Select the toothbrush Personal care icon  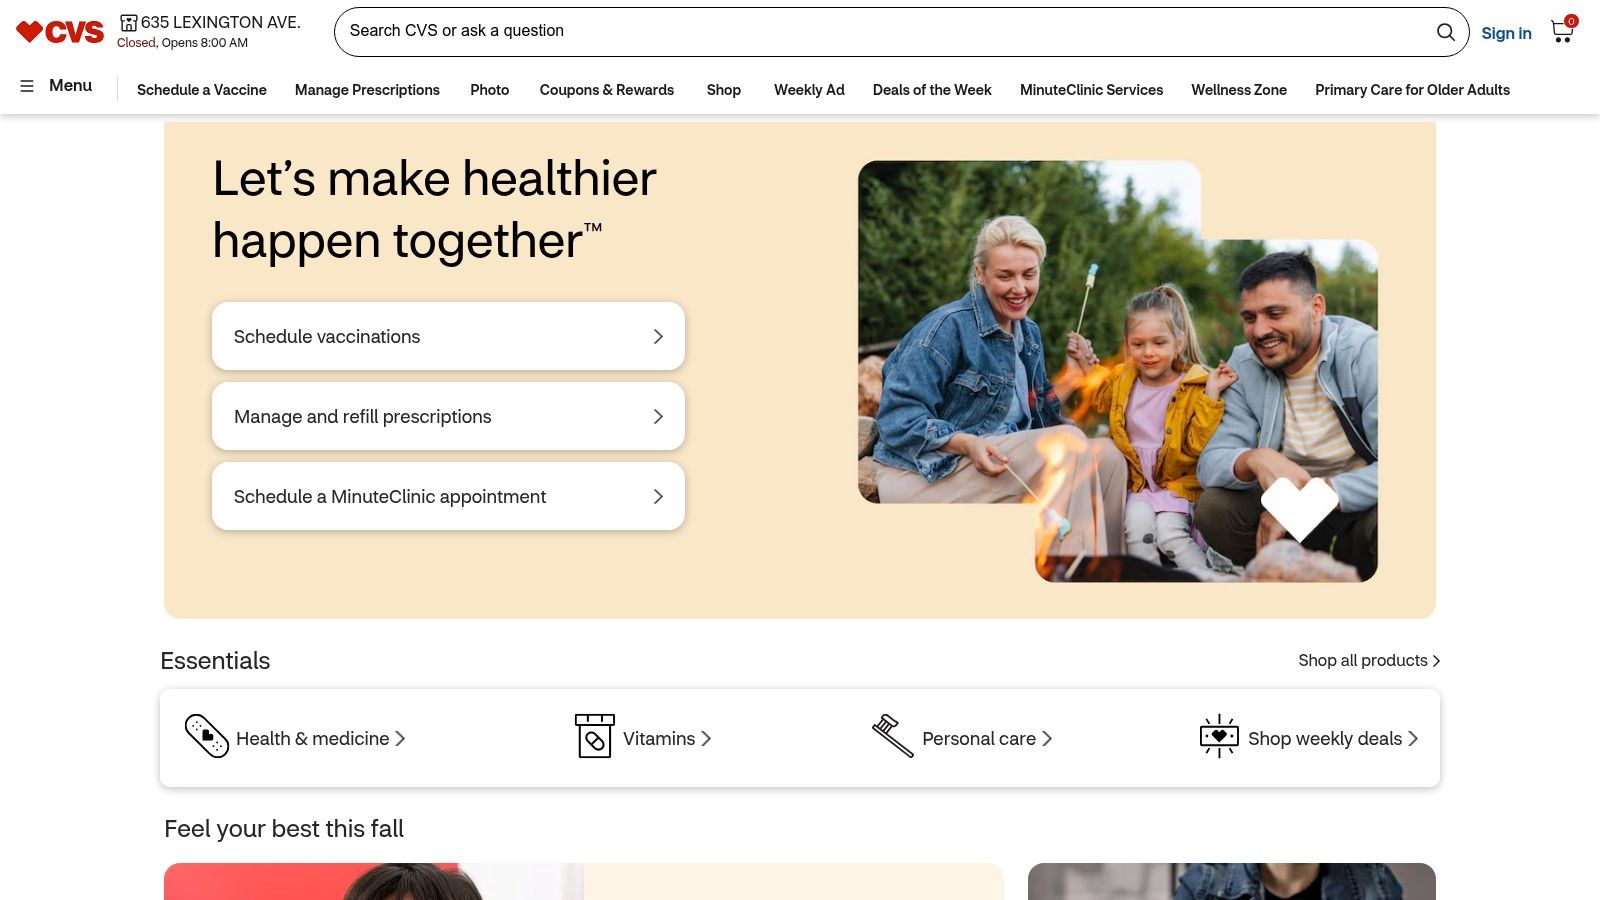tap(892, 736)
